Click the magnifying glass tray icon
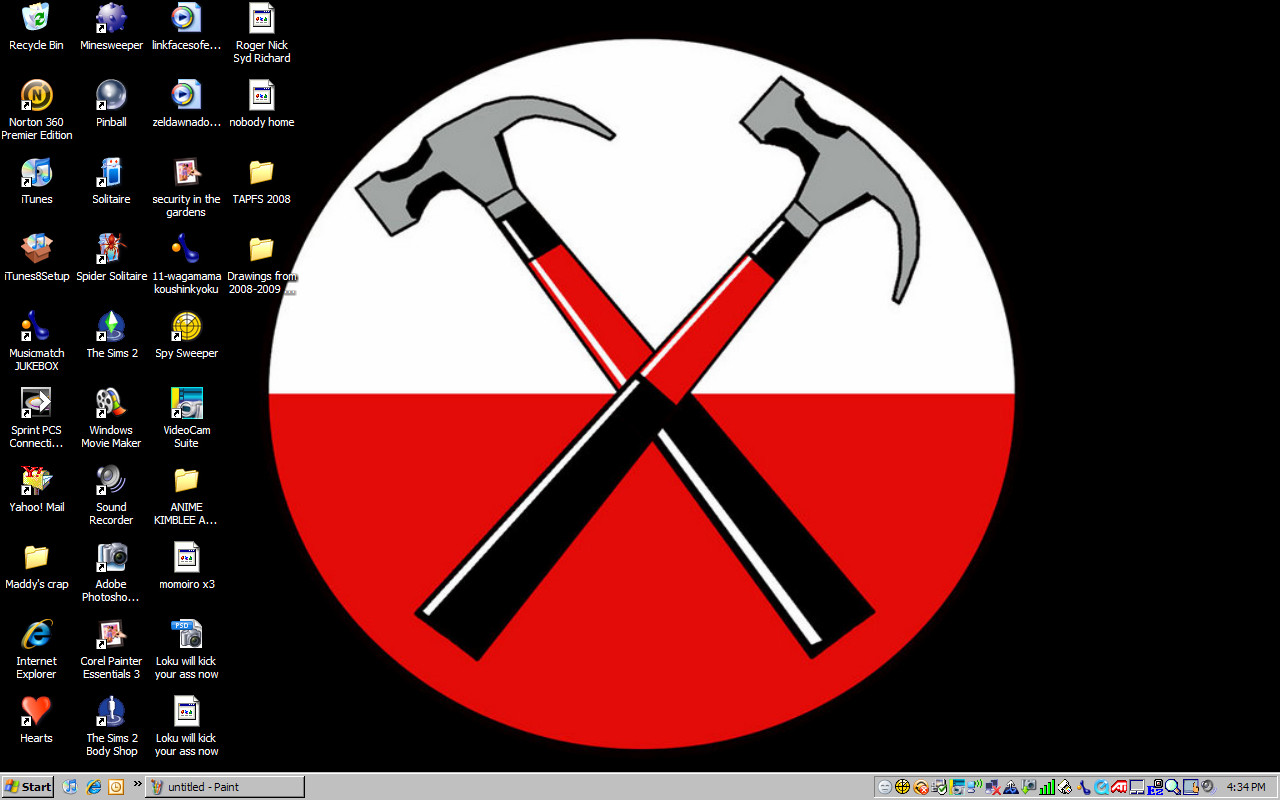The height and width of the screenshot is (800, 1280). [1173, 787]
